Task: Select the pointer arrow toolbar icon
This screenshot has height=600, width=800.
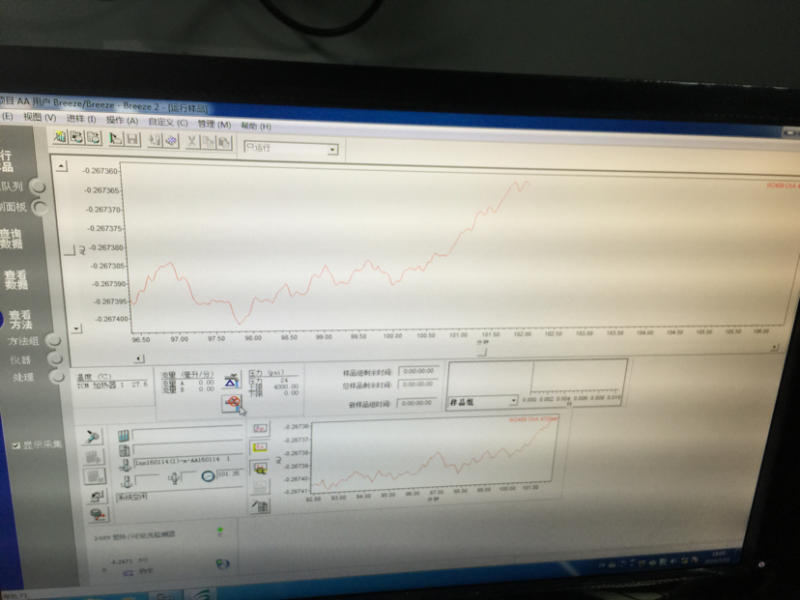Action: 115,139
